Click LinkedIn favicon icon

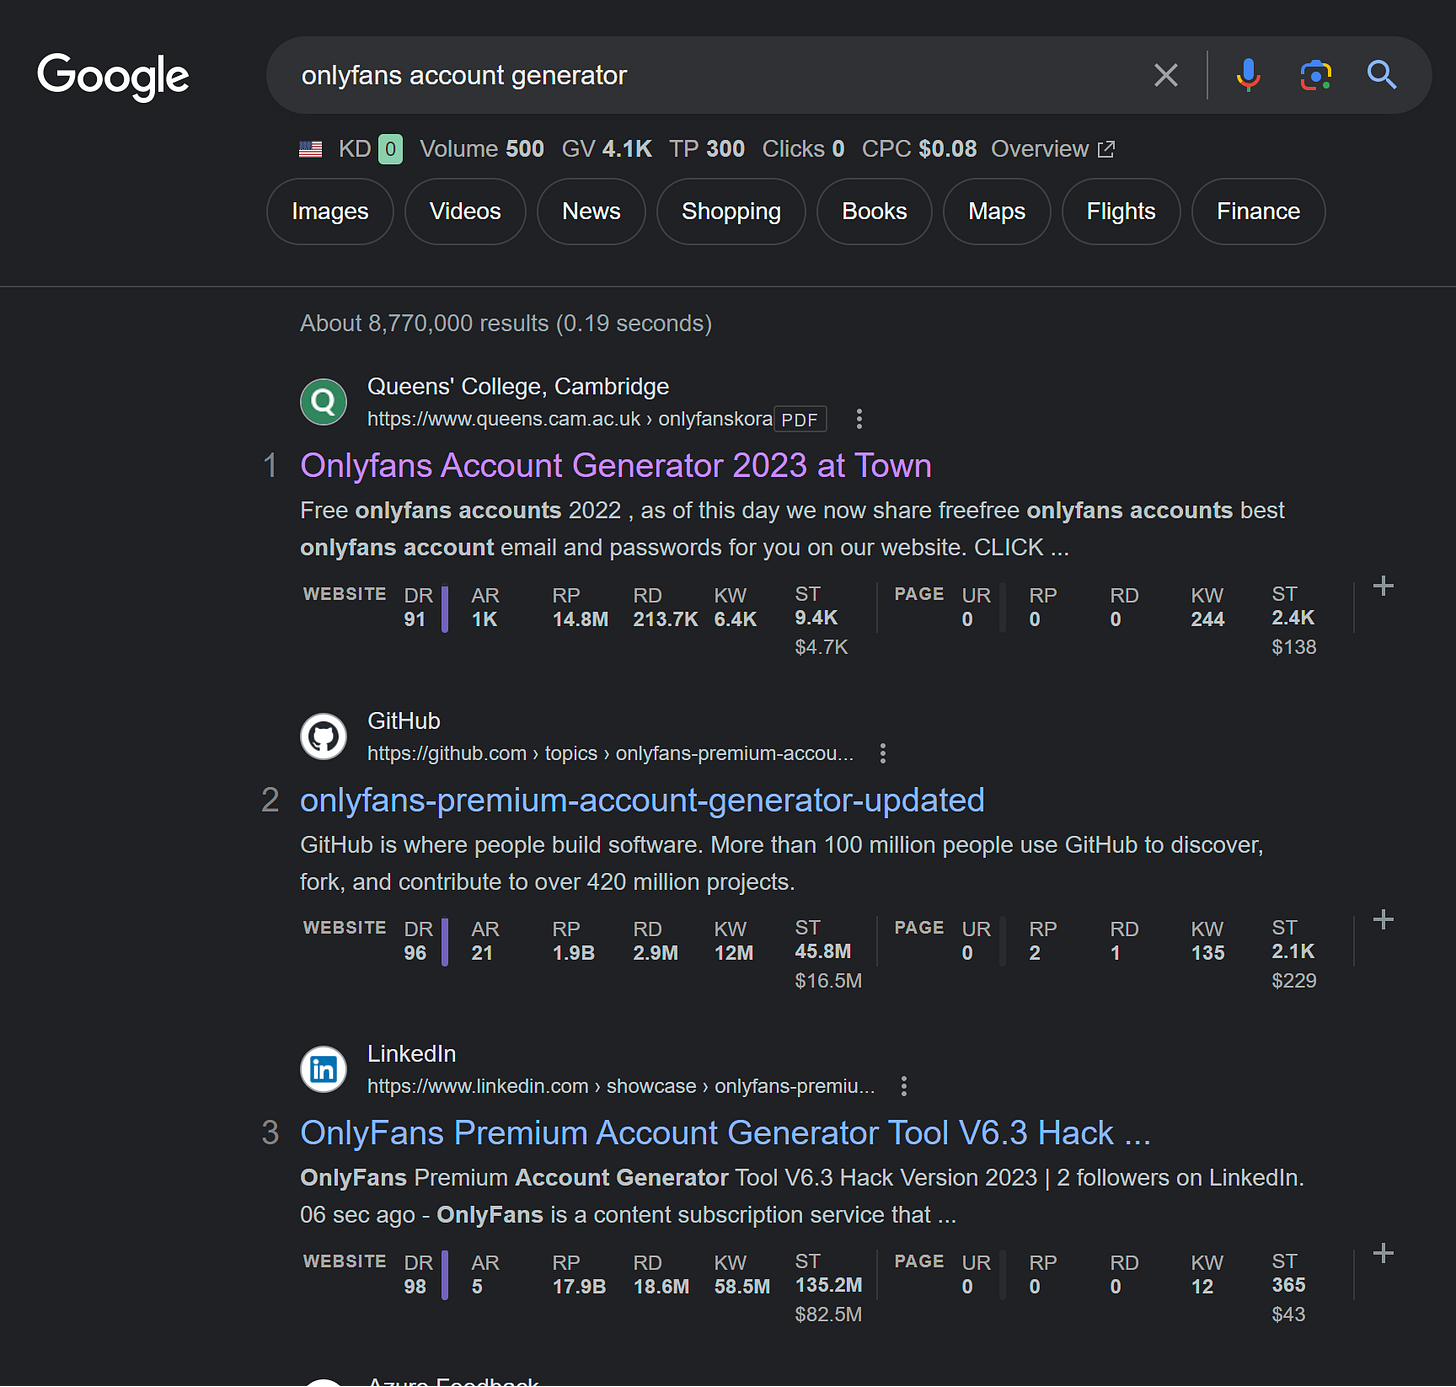(x=323, y=1070)
